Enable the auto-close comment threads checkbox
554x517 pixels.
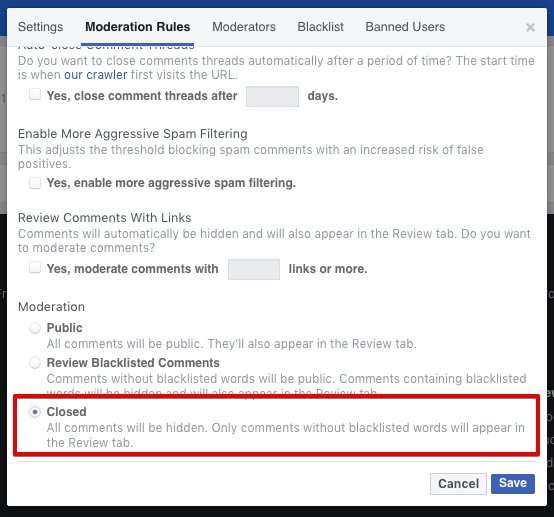[x=35, y=94]
